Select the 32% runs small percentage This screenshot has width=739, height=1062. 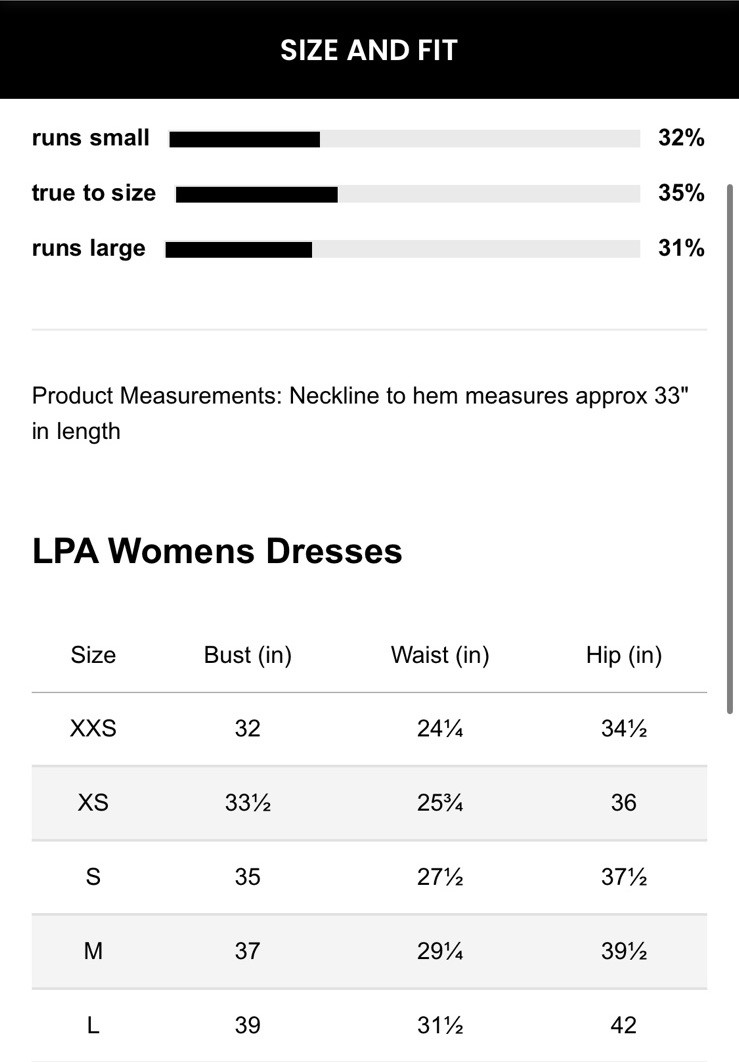(x=681, y=139)
